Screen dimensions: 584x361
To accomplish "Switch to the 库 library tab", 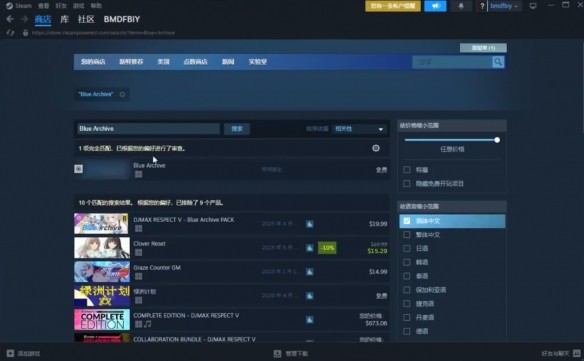I will (64, 19).
